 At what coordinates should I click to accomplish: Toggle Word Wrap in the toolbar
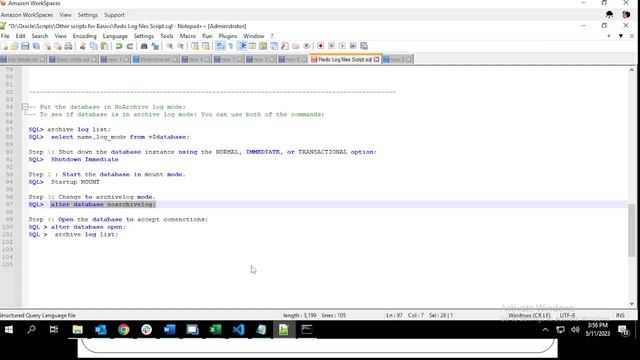point(220,46)
